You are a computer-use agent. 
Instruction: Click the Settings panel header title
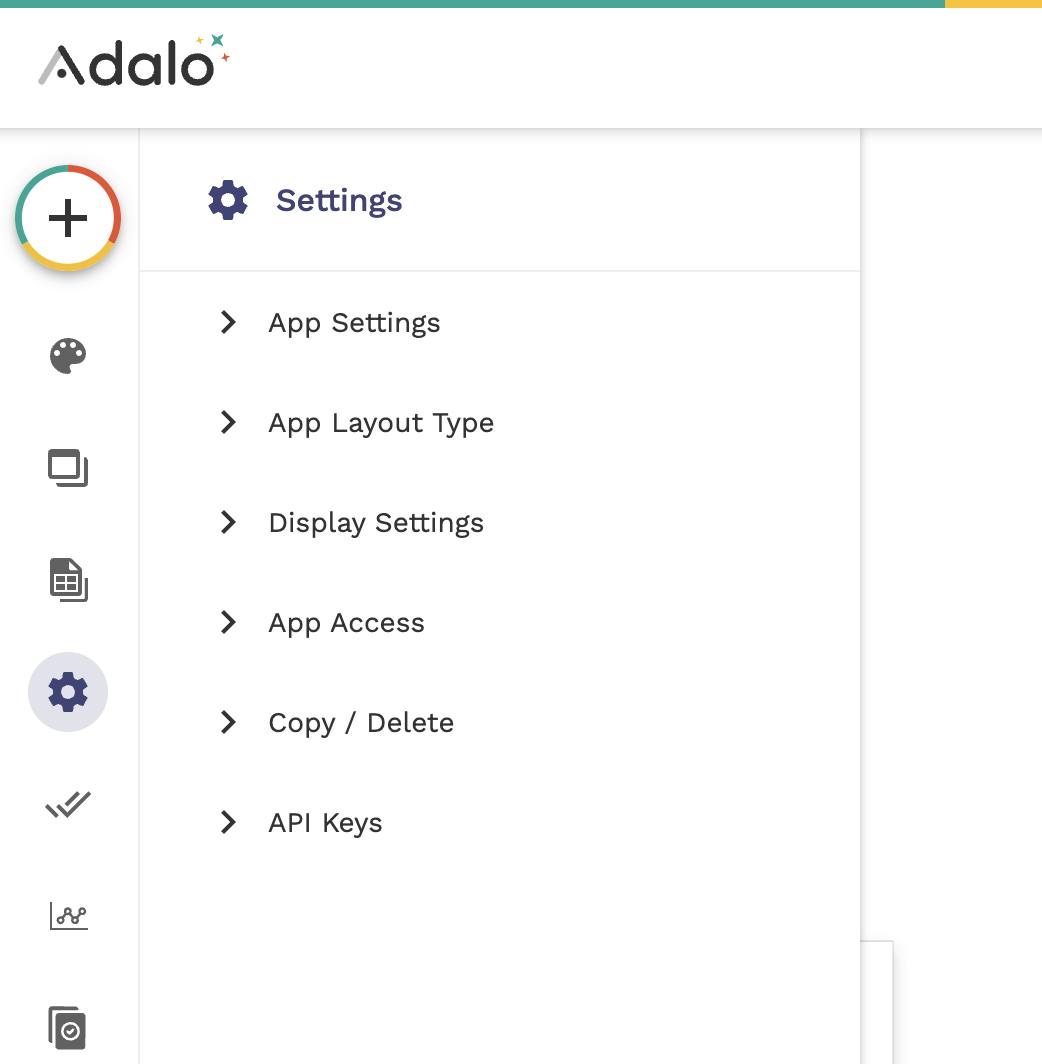tap(339, 200)
